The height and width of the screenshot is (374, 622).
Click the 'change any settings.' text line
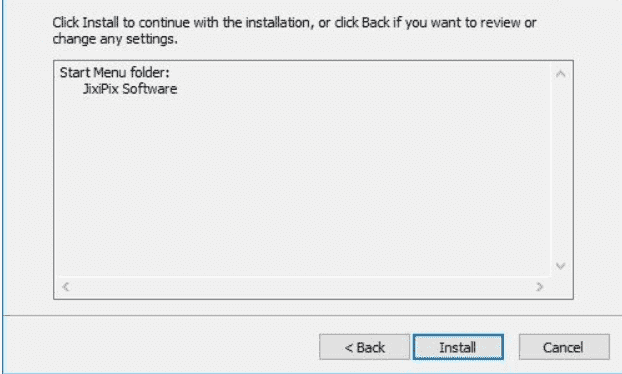point(115,39)
